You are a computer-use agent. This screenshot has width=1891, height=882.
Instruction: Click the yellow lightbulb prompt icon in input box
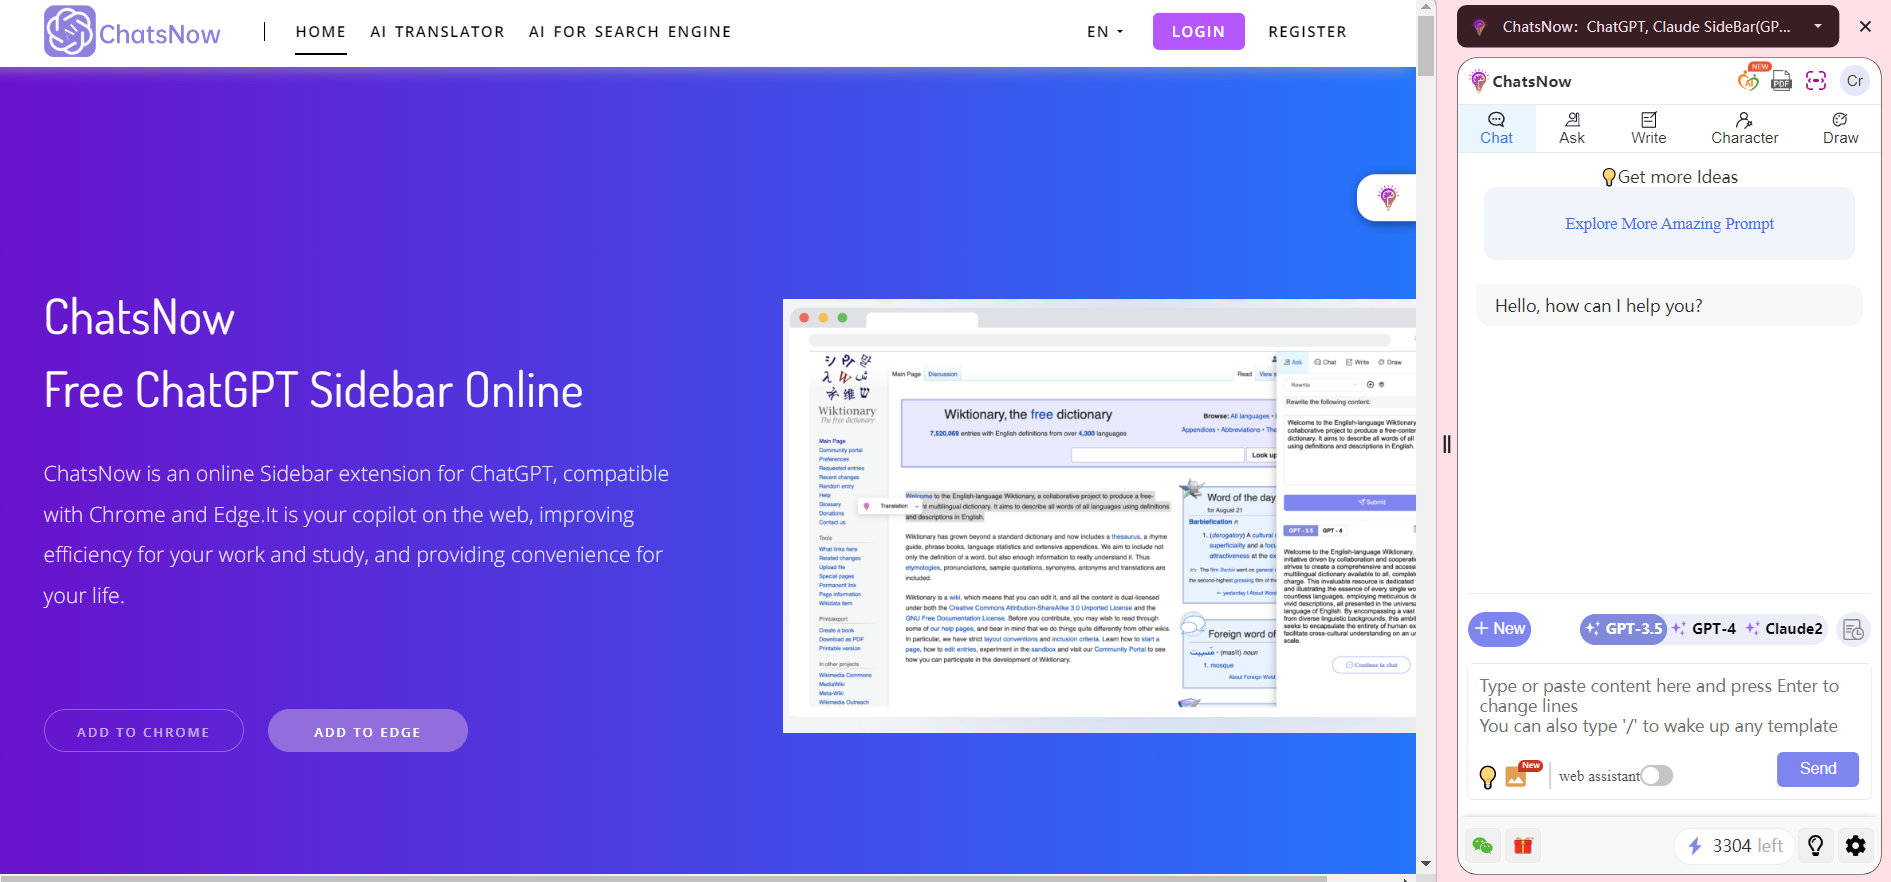1488,777
